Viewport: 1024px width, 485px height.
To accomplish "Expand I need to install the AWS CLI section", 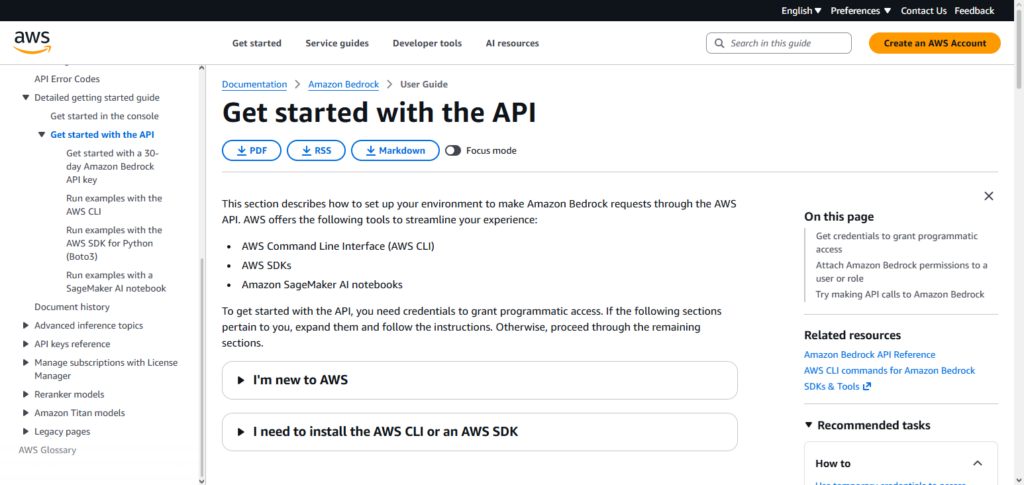I will point(479,431).
